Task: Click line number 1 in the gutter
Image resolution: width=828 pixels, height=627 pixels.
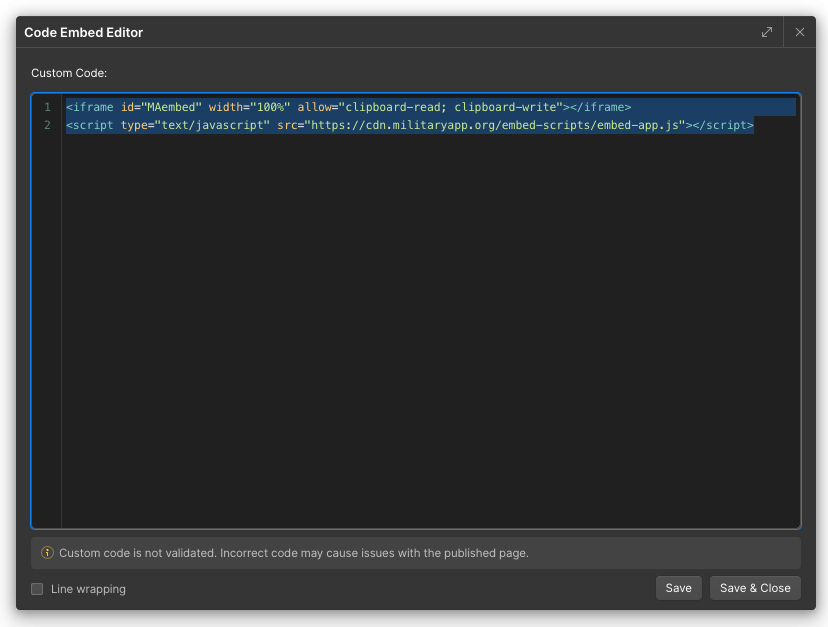Action: point(48,107)
